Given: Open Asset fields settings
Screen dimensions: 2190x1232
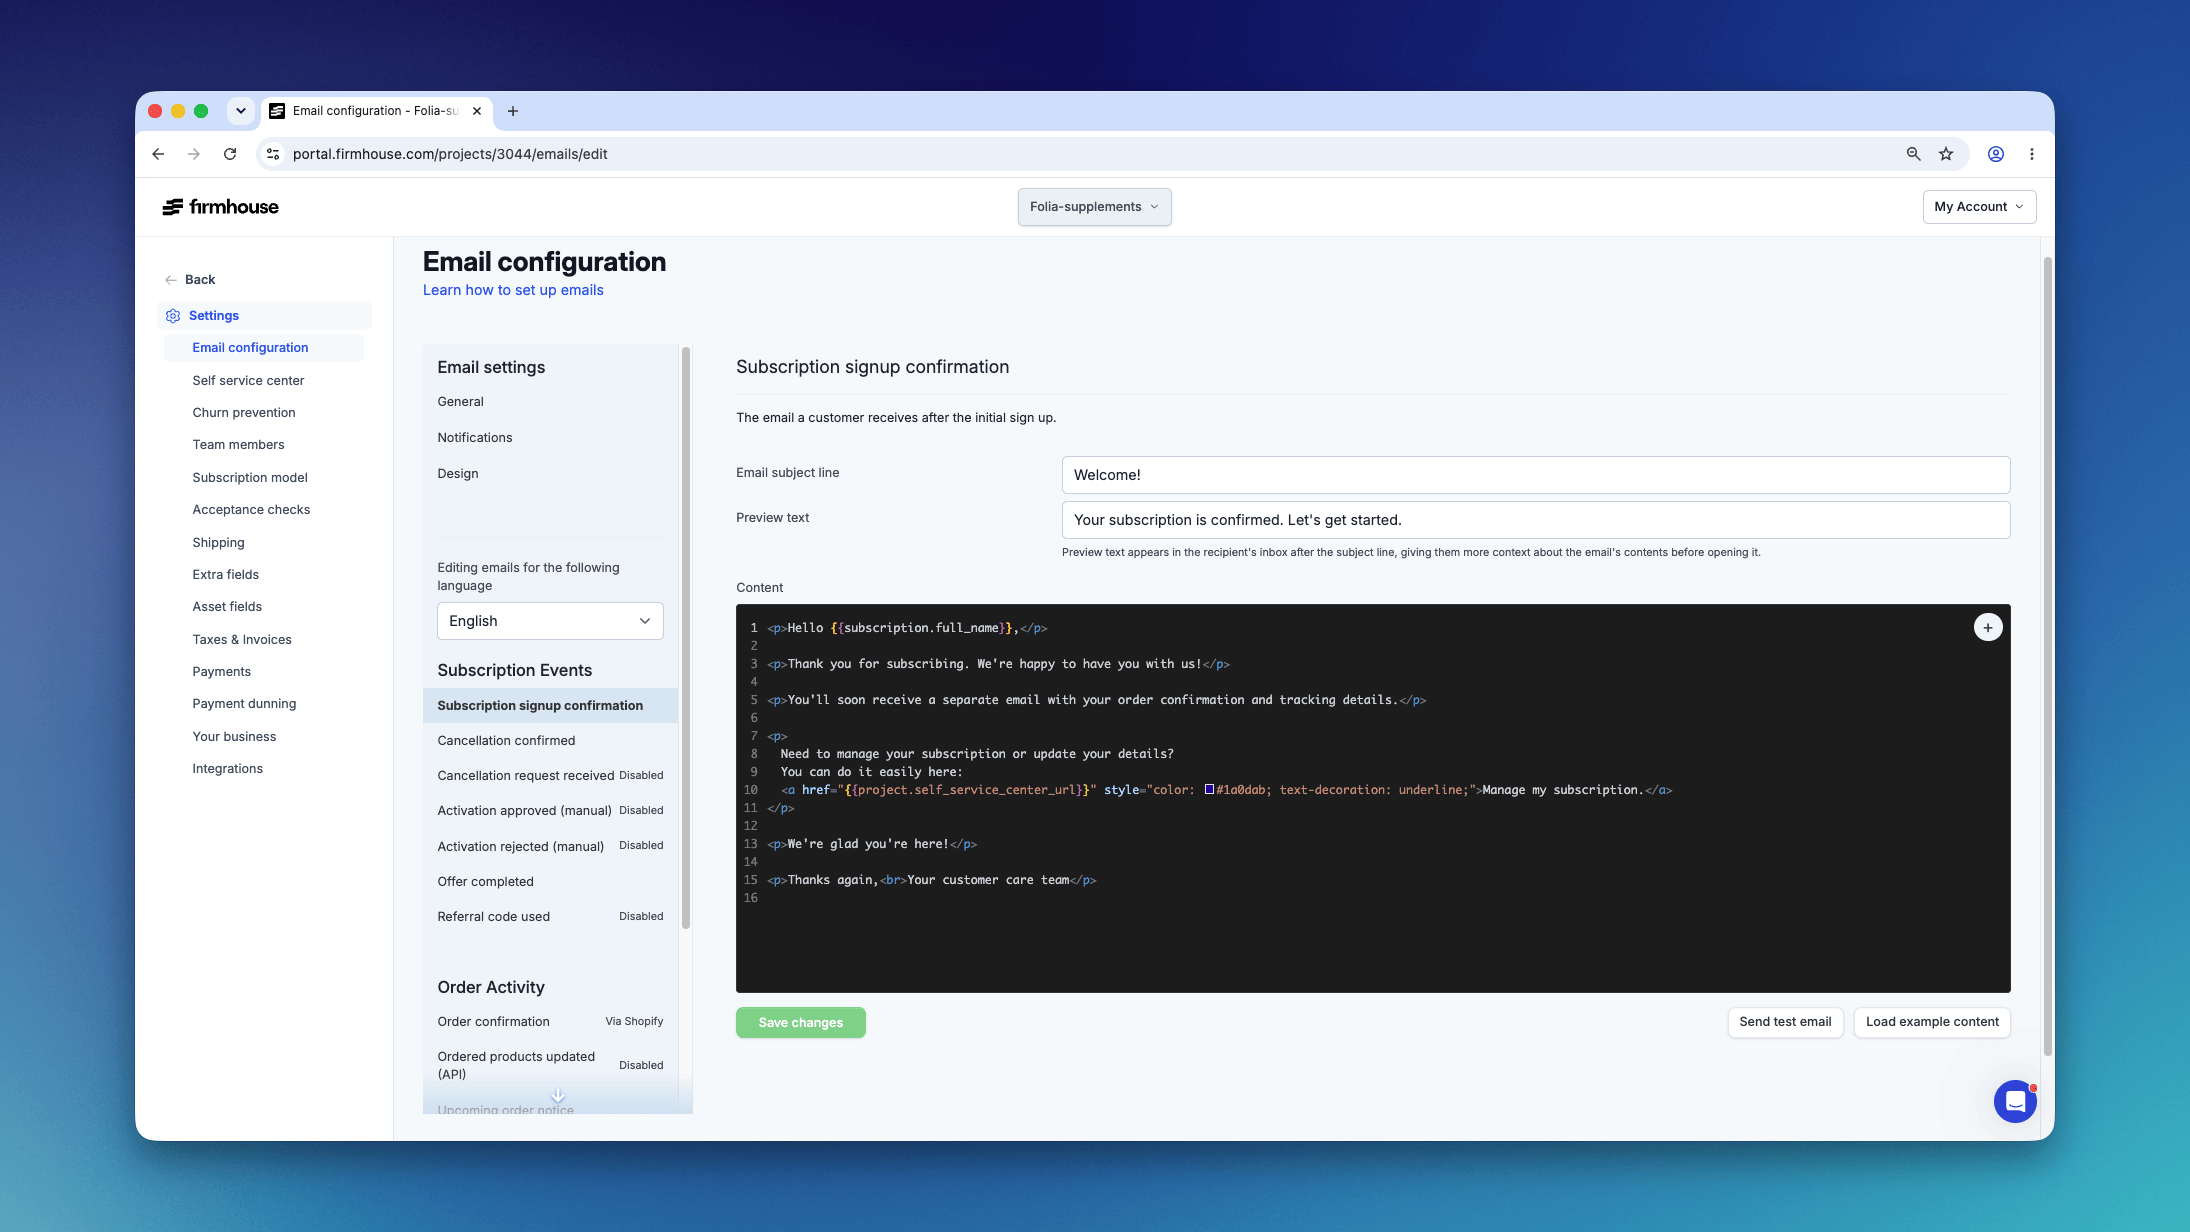Looking at the screenshot, I should tap(227, 607).
